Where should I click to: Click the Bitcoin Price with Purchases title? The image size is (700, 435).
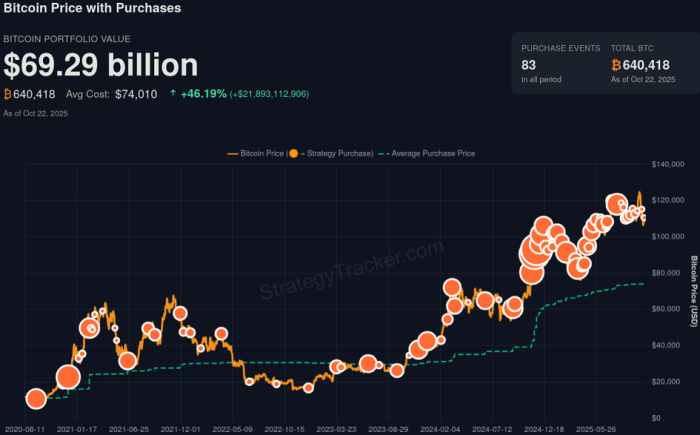92,9
